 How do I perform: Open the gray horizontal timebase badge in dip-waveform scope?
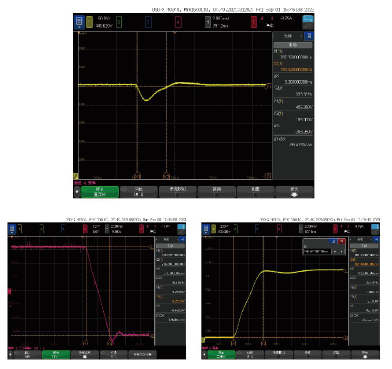(x=208, y=22)
